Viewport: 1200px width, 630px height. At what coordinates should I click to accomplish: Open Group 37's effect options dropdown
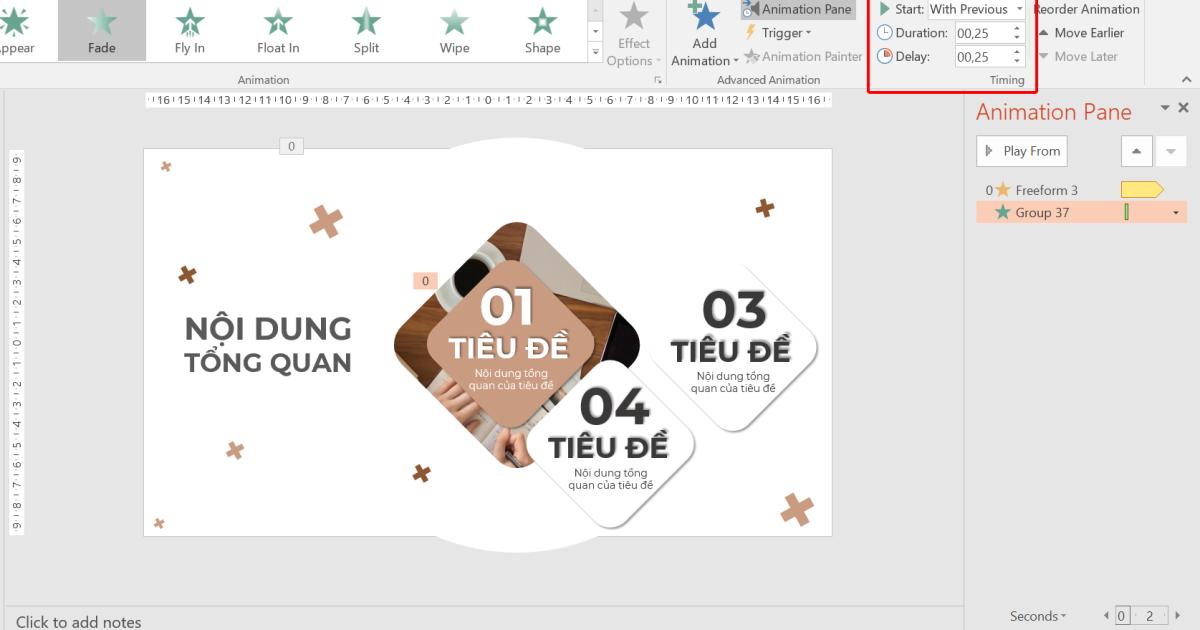[x=1176, y=212]
